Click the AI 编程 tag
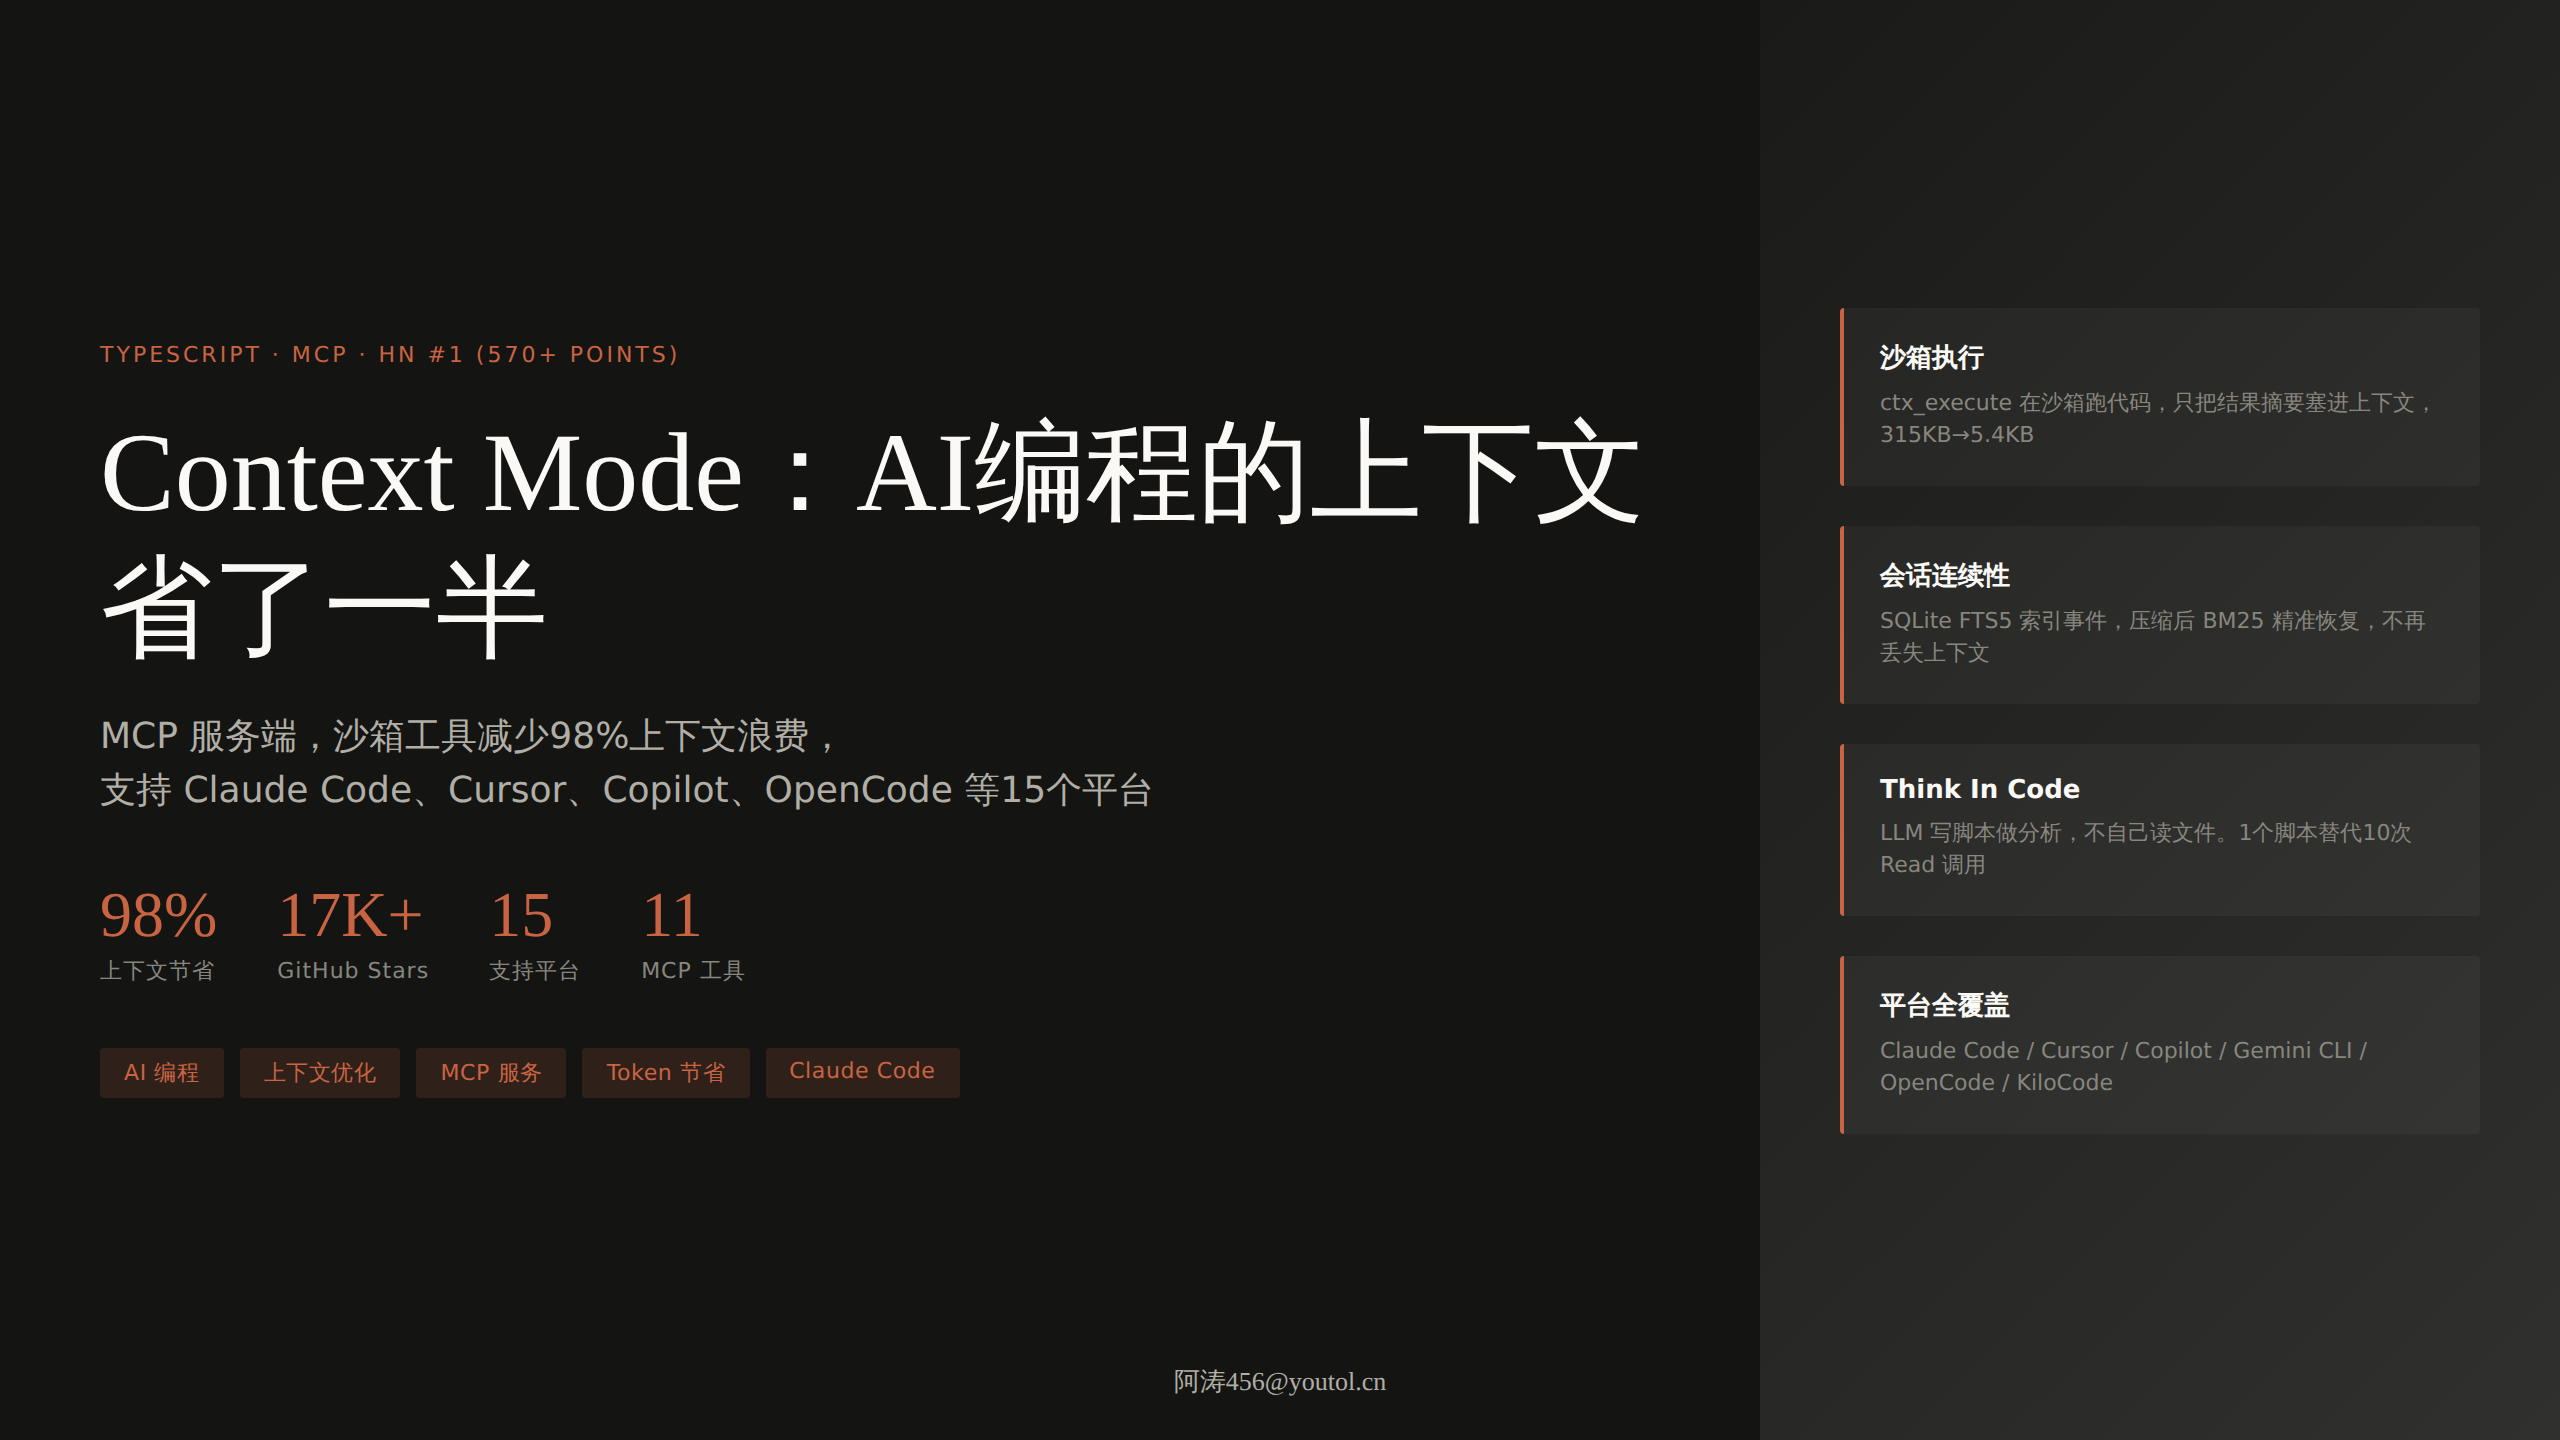This screenshot has height=1440, width=2560. (162, 1072)
